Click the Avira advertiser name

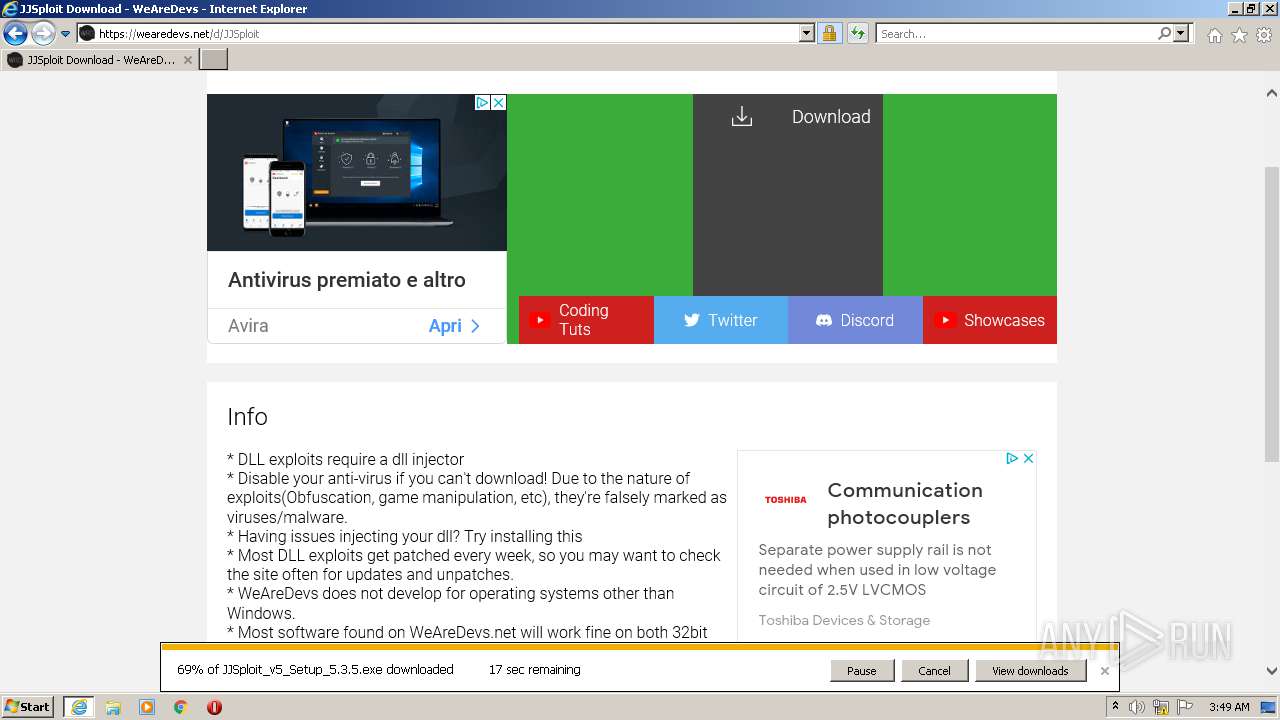coord(248,326)
